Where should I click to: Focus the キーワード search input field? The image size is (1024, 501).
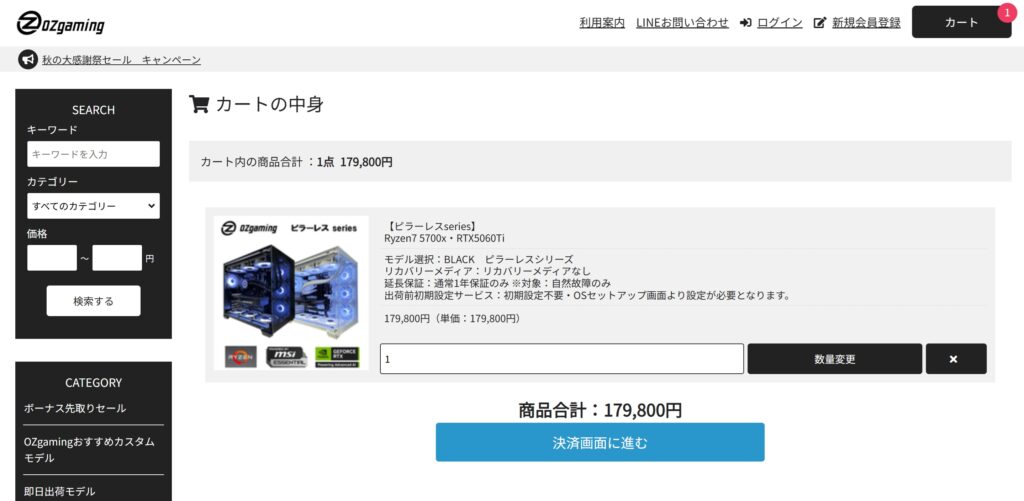click(x=93, y=154)
